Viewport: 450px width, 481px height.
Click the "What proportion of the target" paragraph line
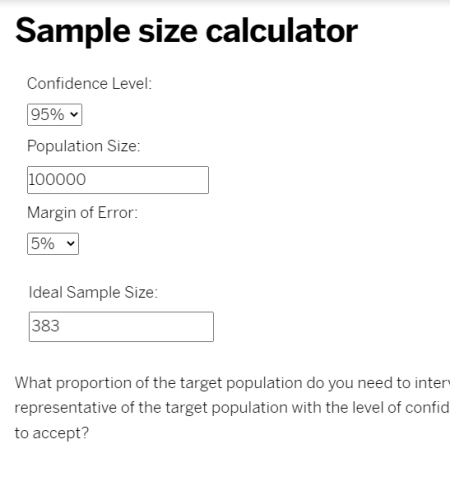coord(232,383)
